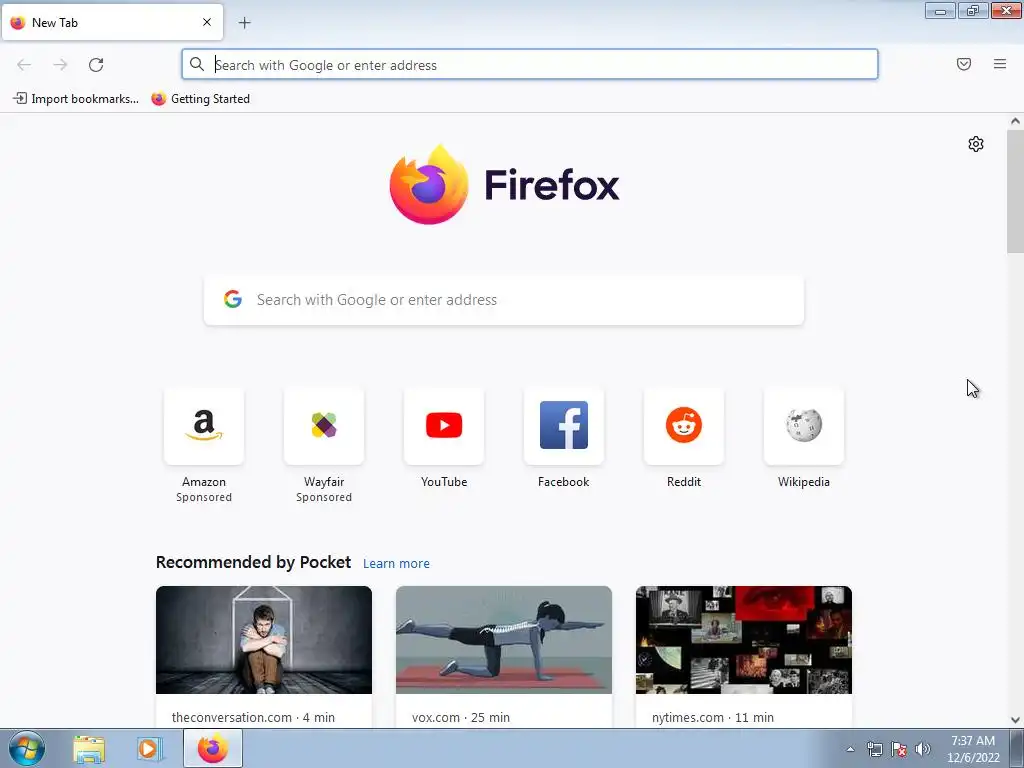1024x768 pixels.
Task: Close the New Tab tab
Action: [207, 22]
